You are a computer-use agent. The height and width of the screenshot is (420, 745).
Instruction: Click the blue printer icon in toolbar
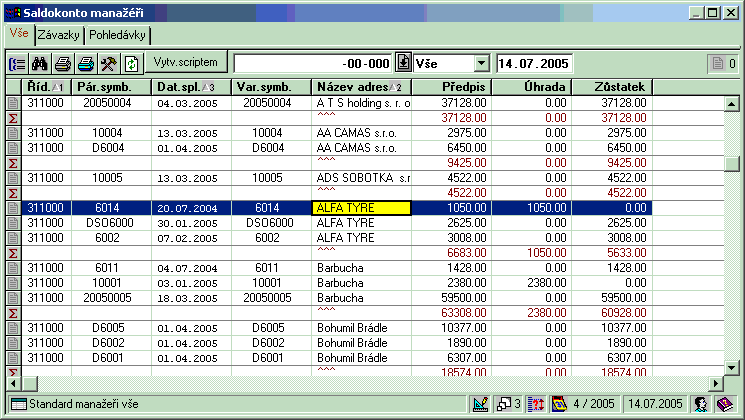[x=86, y=63]
